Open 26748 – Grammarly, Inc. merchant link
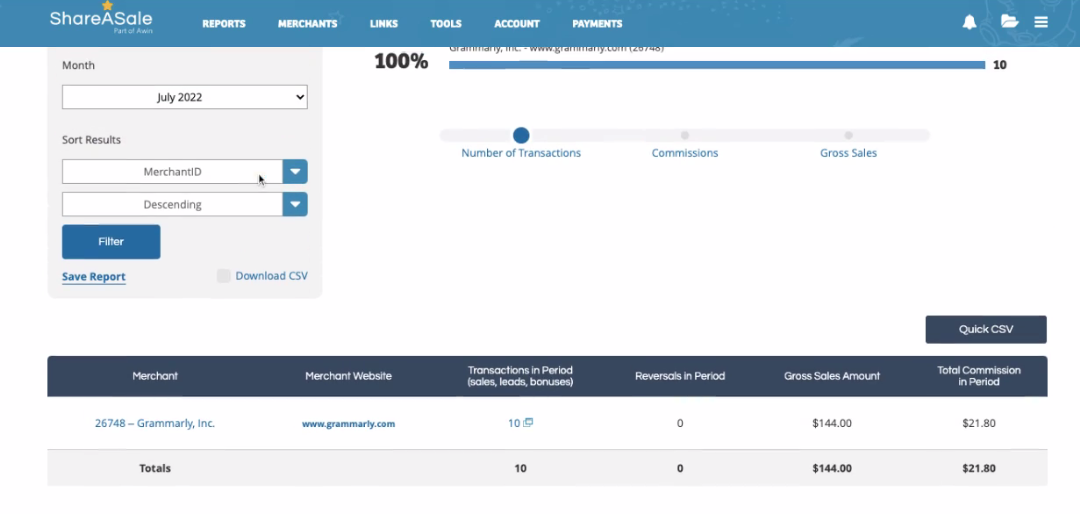 click(x=155, y=423)
